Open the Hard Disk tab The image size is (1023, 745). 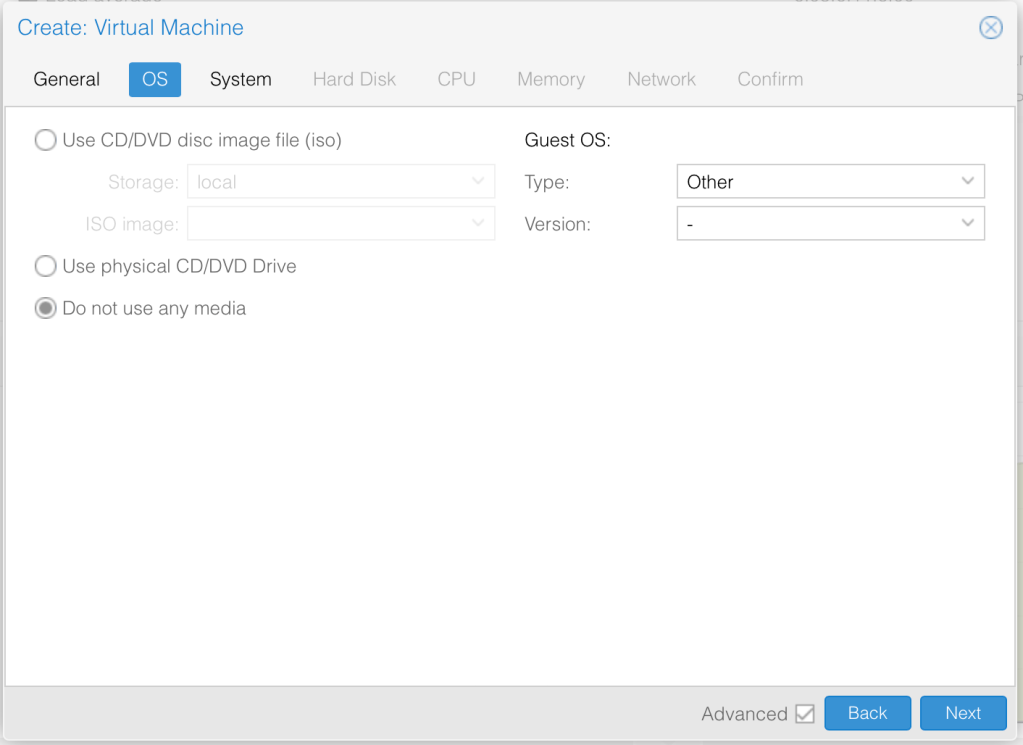(354, 79)
